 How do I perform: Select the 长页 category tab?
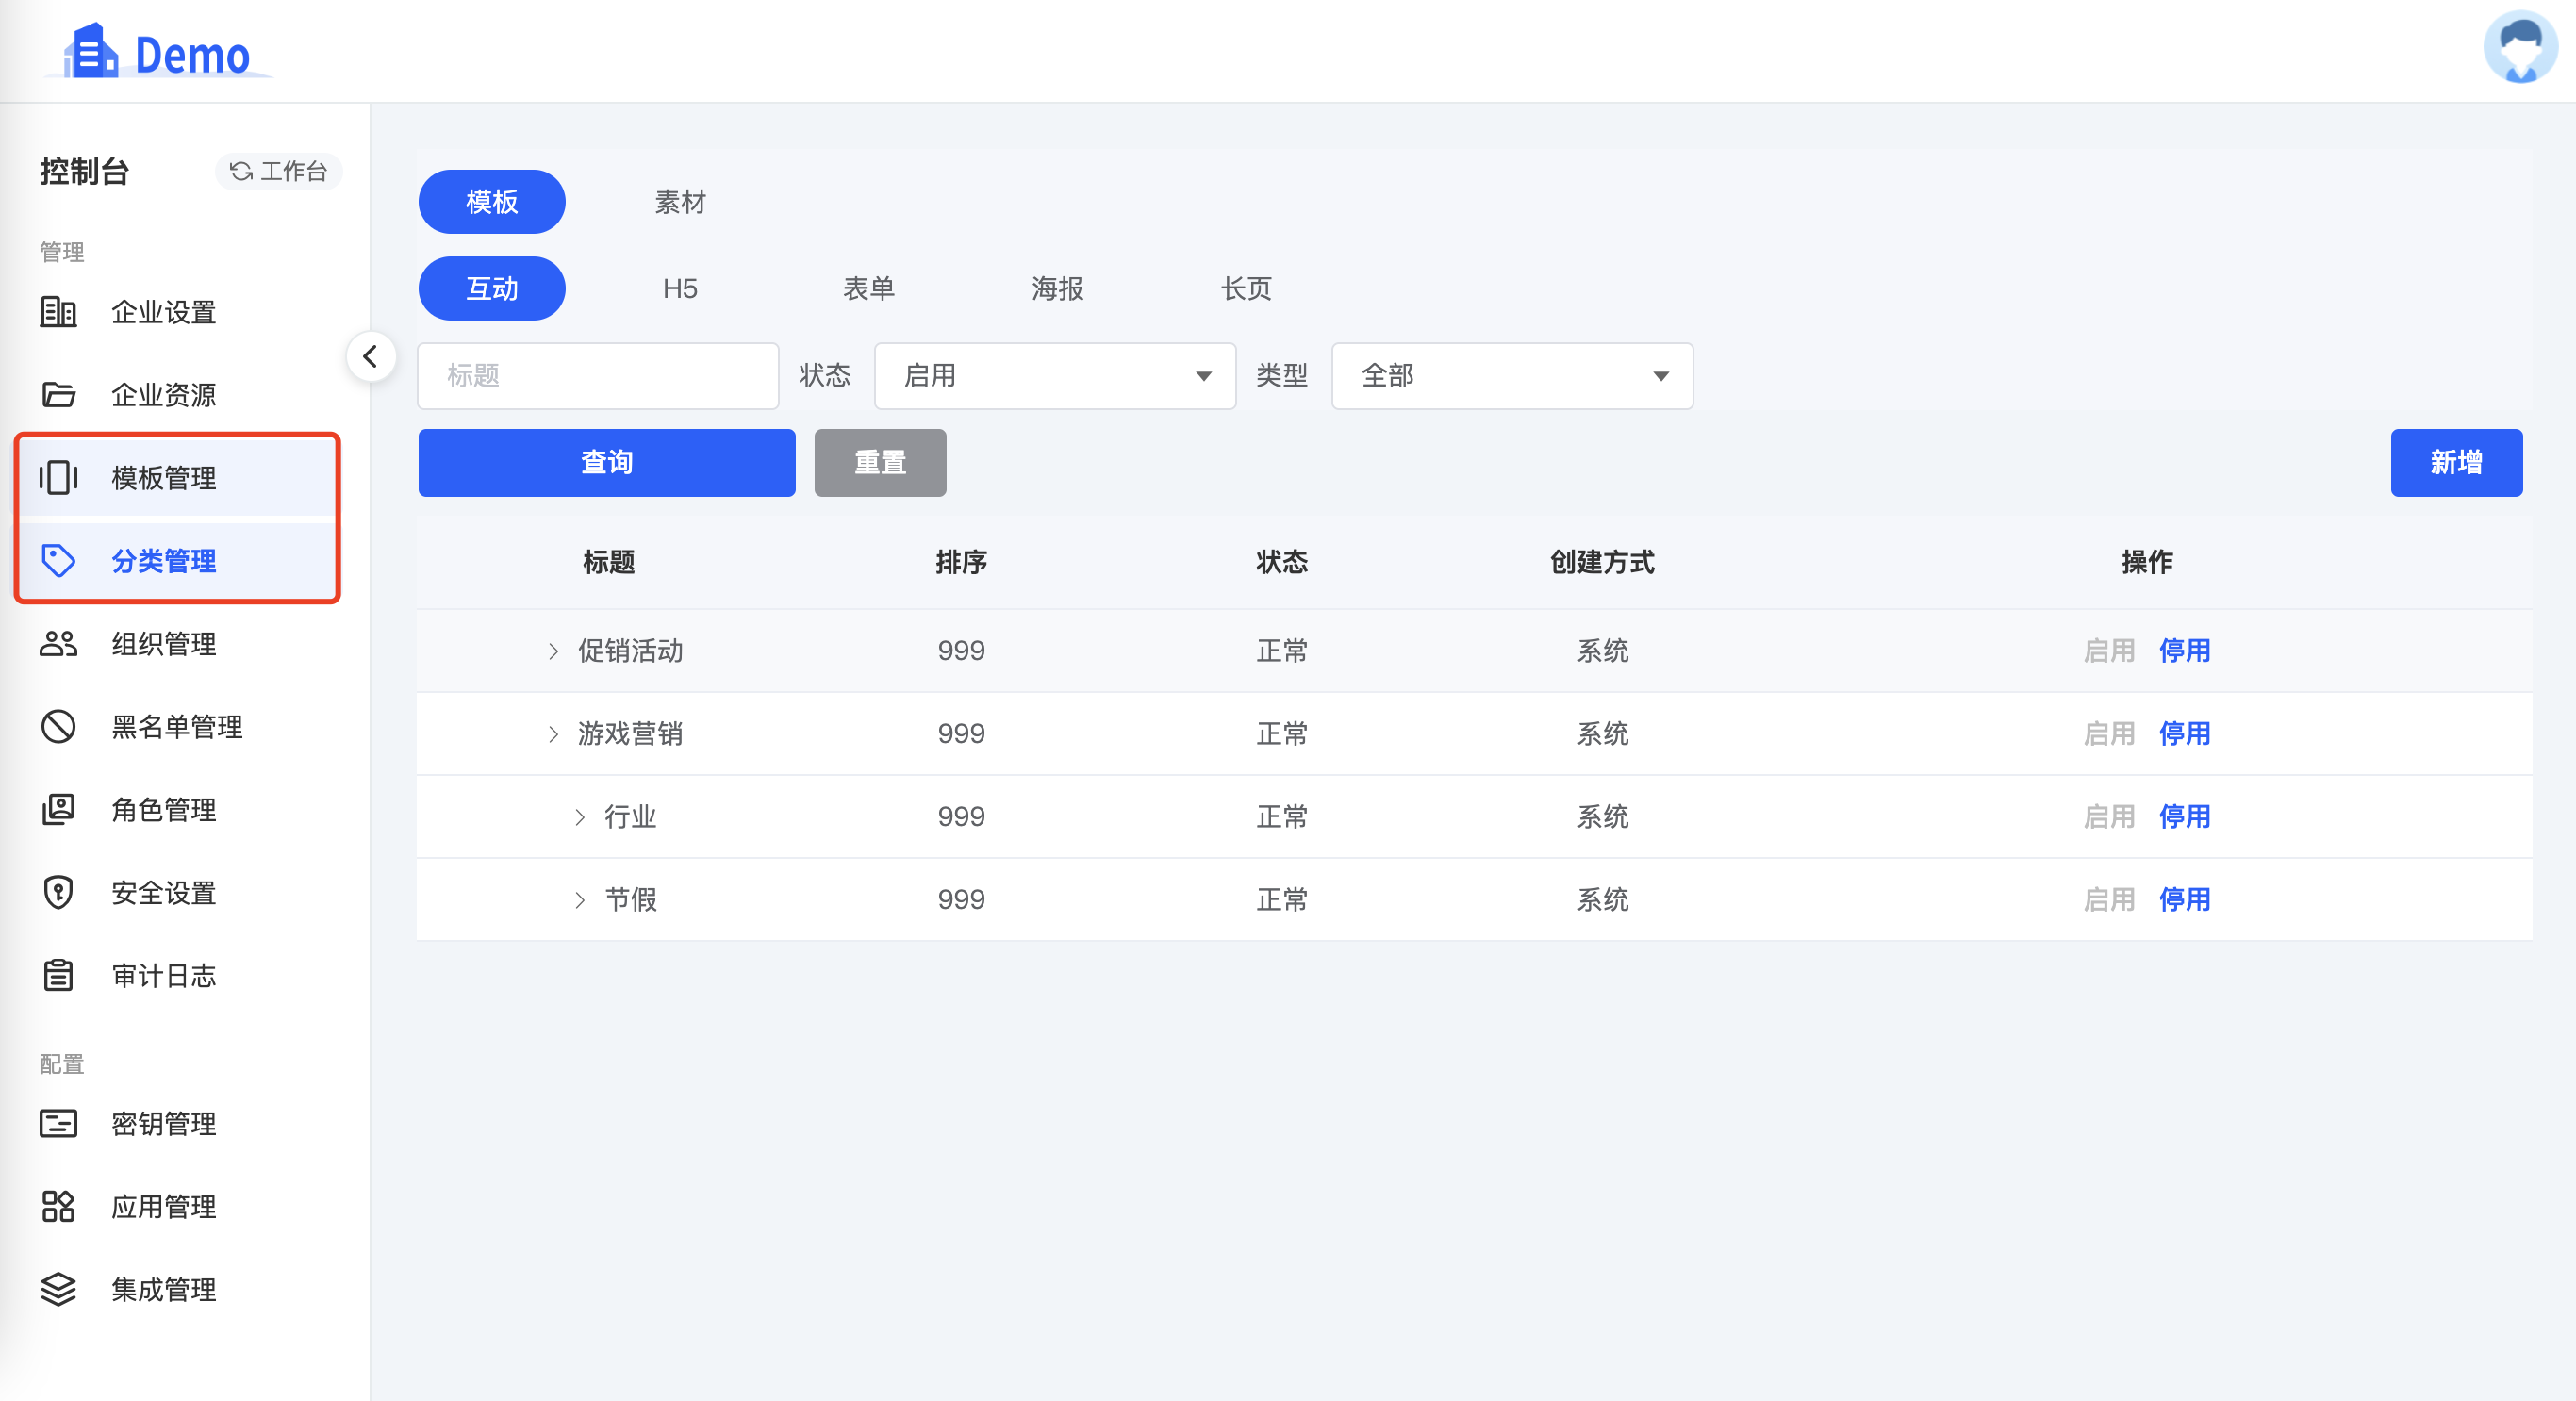click(1246, 289)
